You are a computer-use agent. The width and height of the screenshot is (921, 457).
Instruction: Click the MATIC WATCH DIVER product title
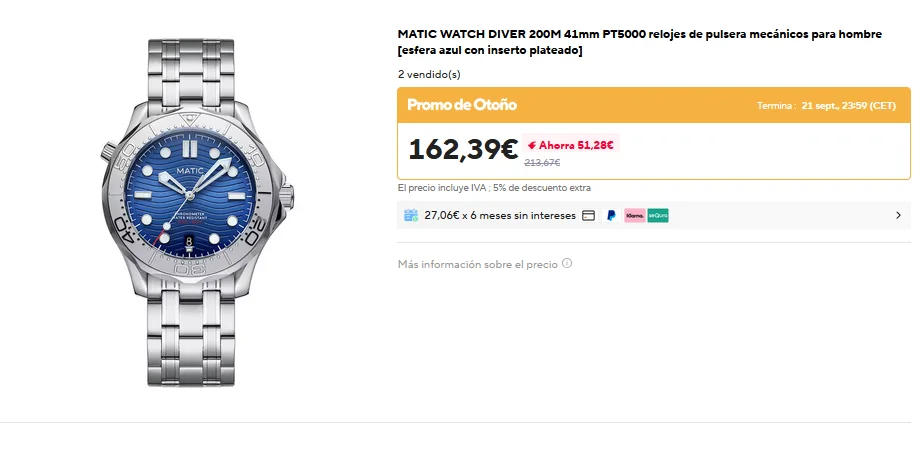pos(640,42)
